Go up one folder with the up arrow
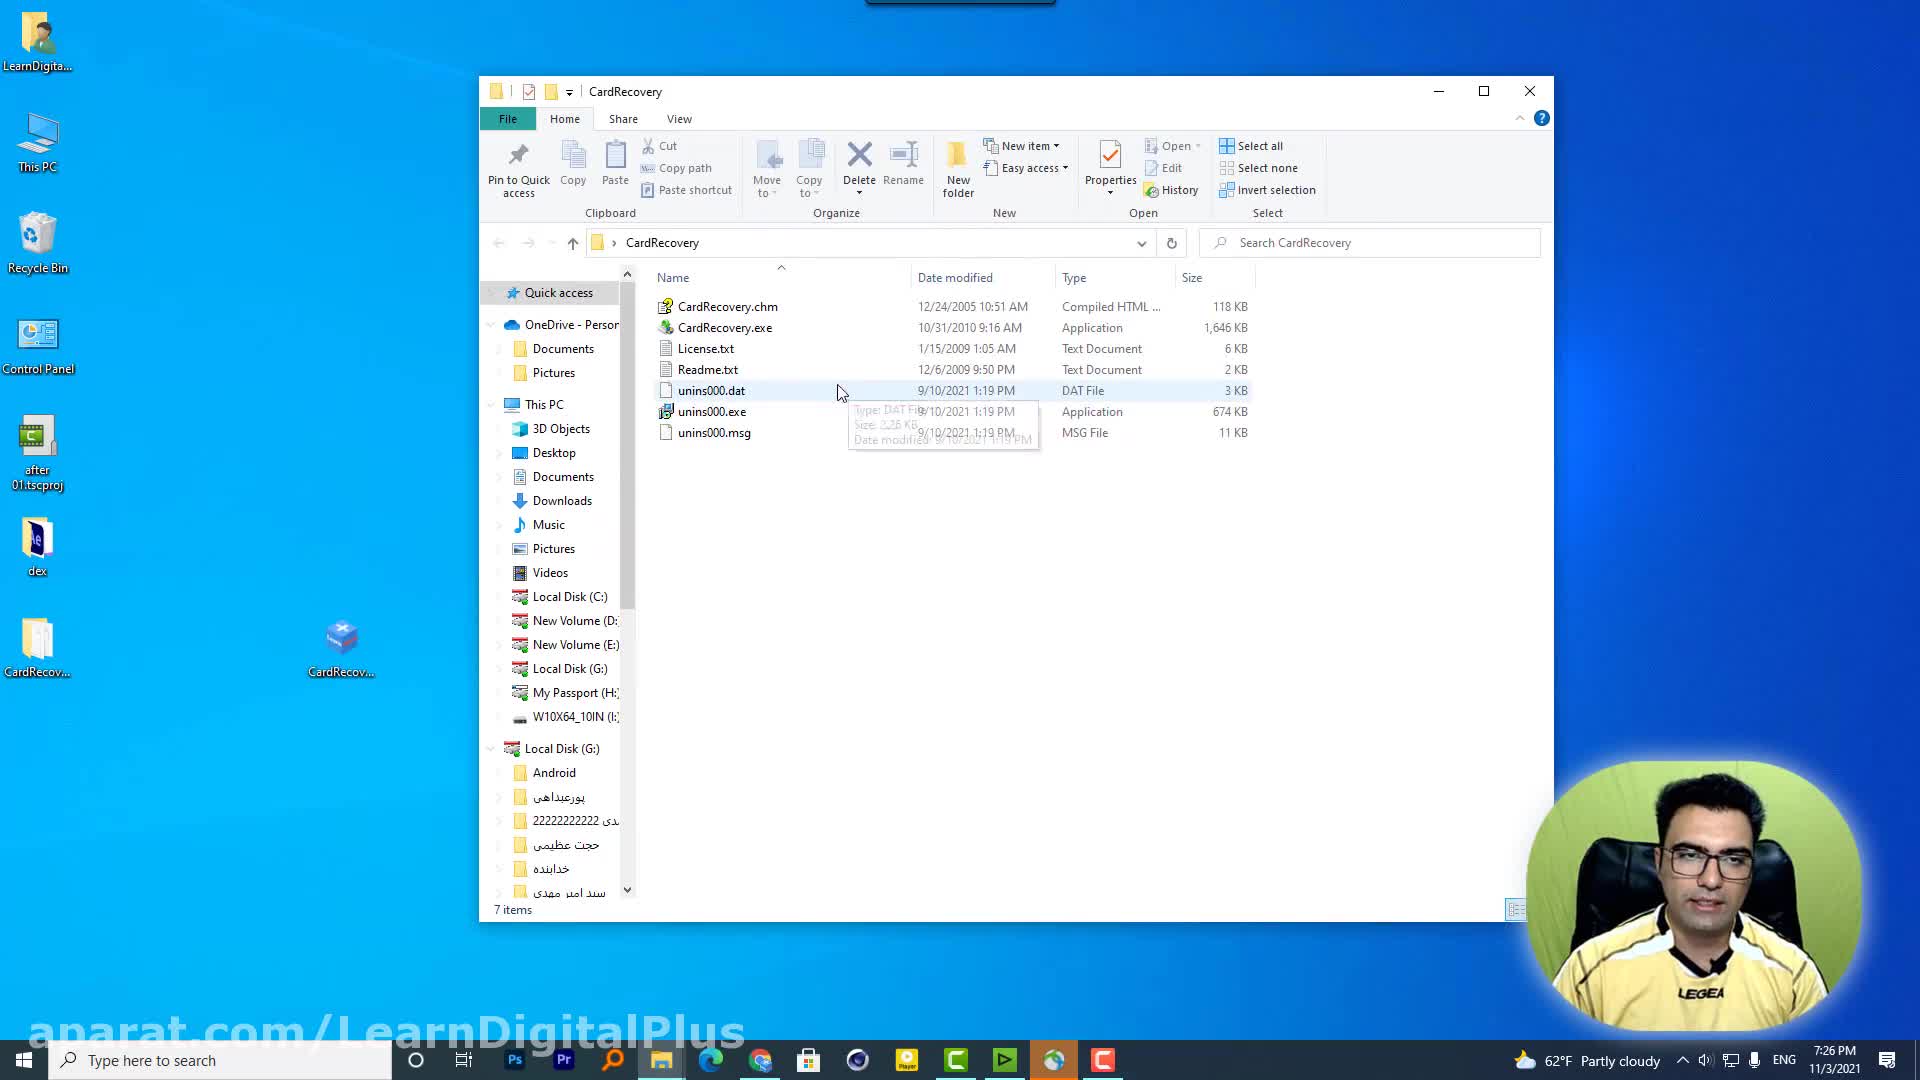Image resolution: width=1920 pixels, height=1080 pixels. [573, 243]
